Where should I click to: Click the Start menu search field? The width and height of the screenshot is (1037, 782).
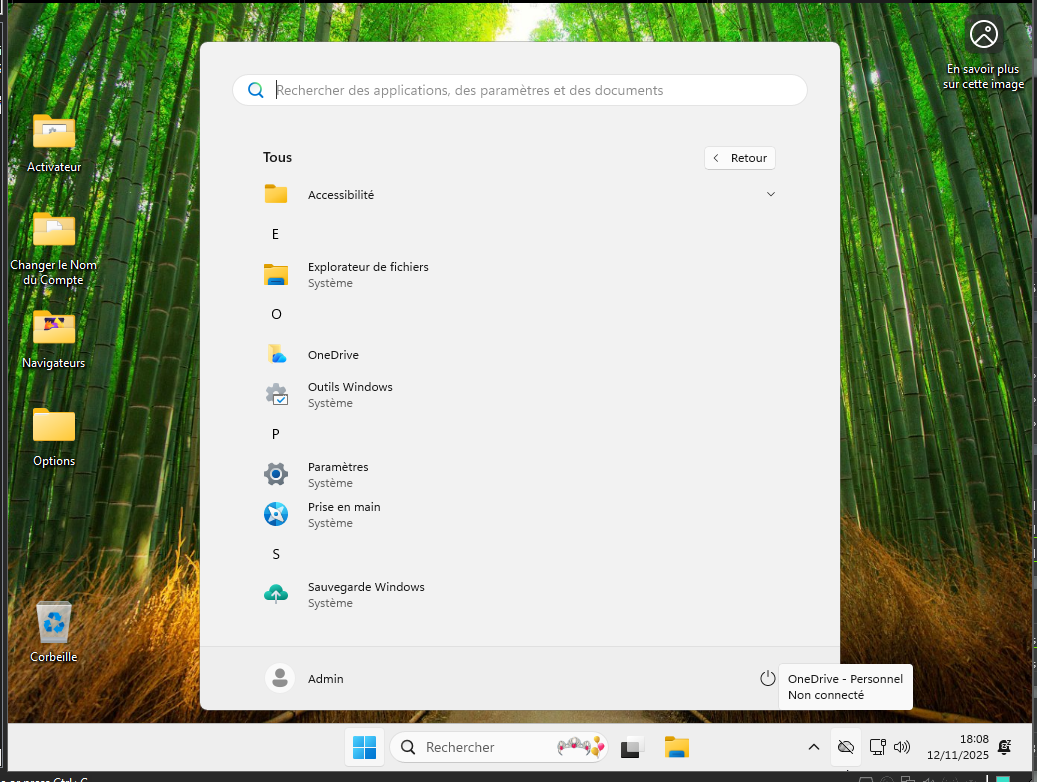click(x=520, y=90)
